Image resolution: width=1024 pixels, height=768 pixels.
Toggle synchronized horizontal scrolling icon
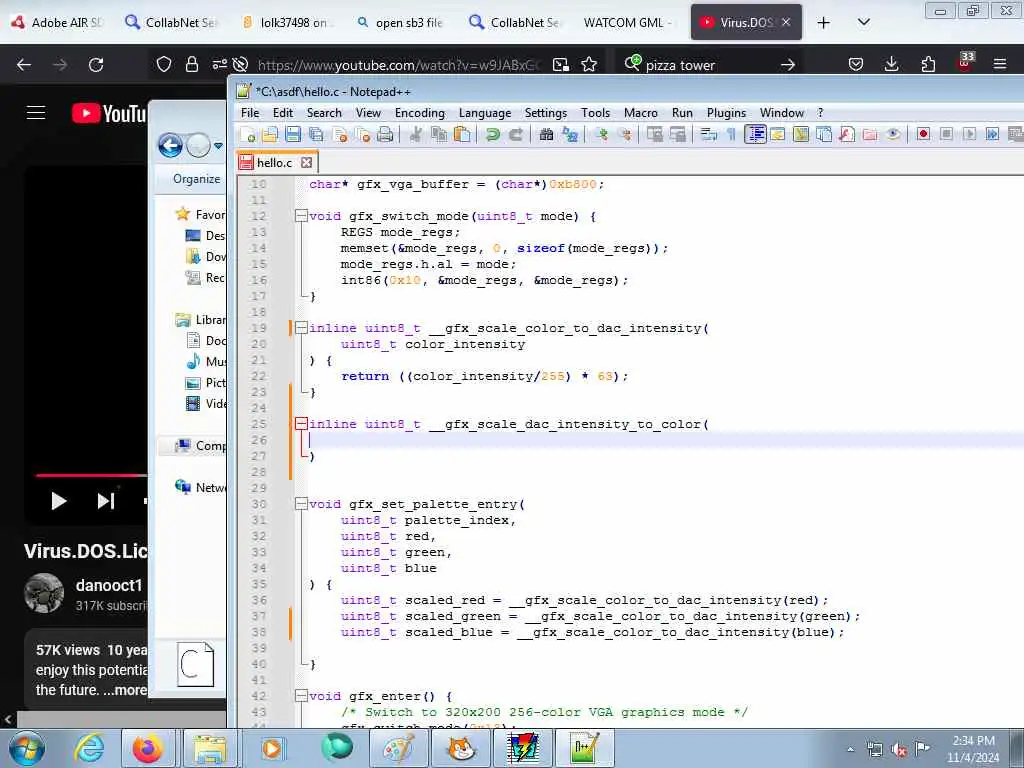coord(679,135)
